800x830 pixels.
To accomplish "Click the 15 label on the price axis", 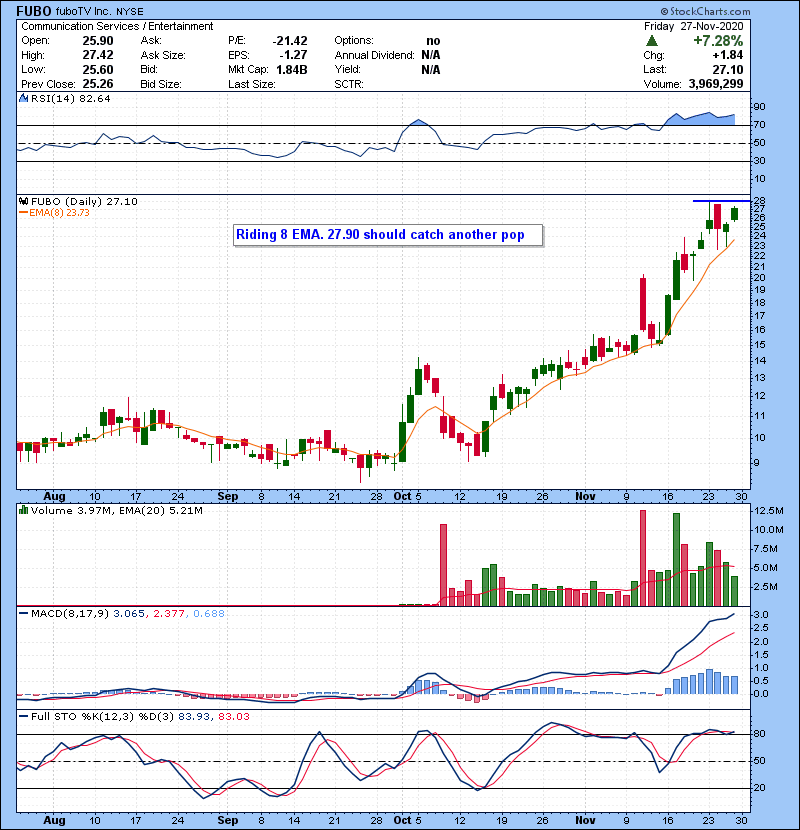I will (x=759, y=345).
